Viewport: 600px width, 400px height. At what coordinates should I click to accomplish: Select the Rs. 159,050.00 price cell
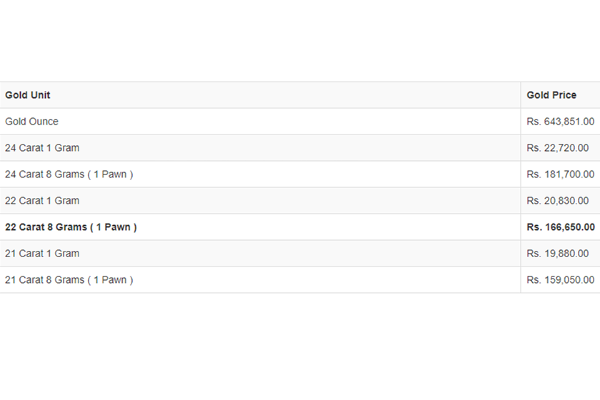[560, 280]
